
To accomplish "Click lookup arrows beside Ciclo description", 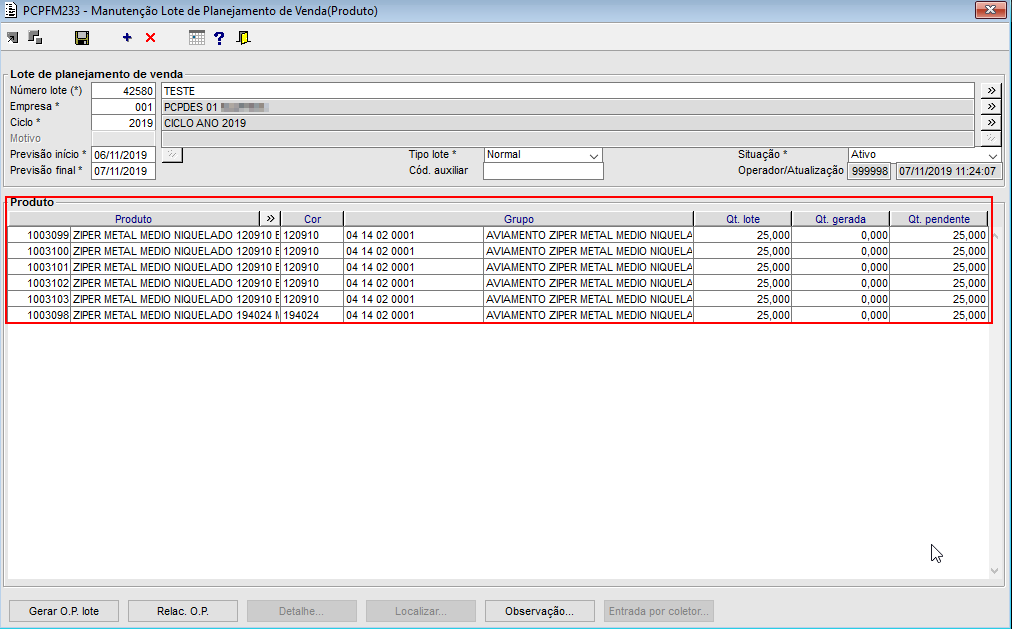I will pos(991,123).
